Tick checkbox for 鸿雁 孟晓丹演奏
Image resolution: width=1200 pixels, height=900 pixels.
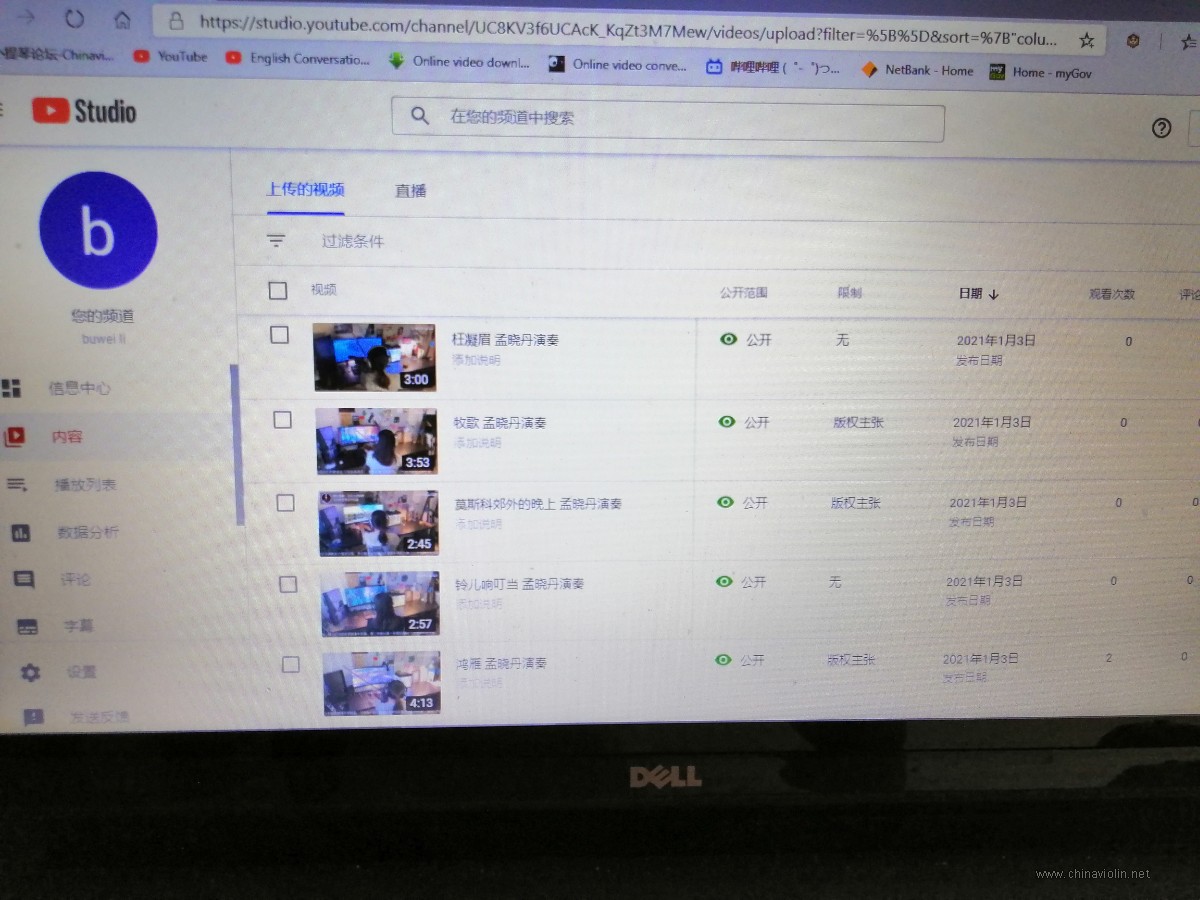click(x=291, y=664)
